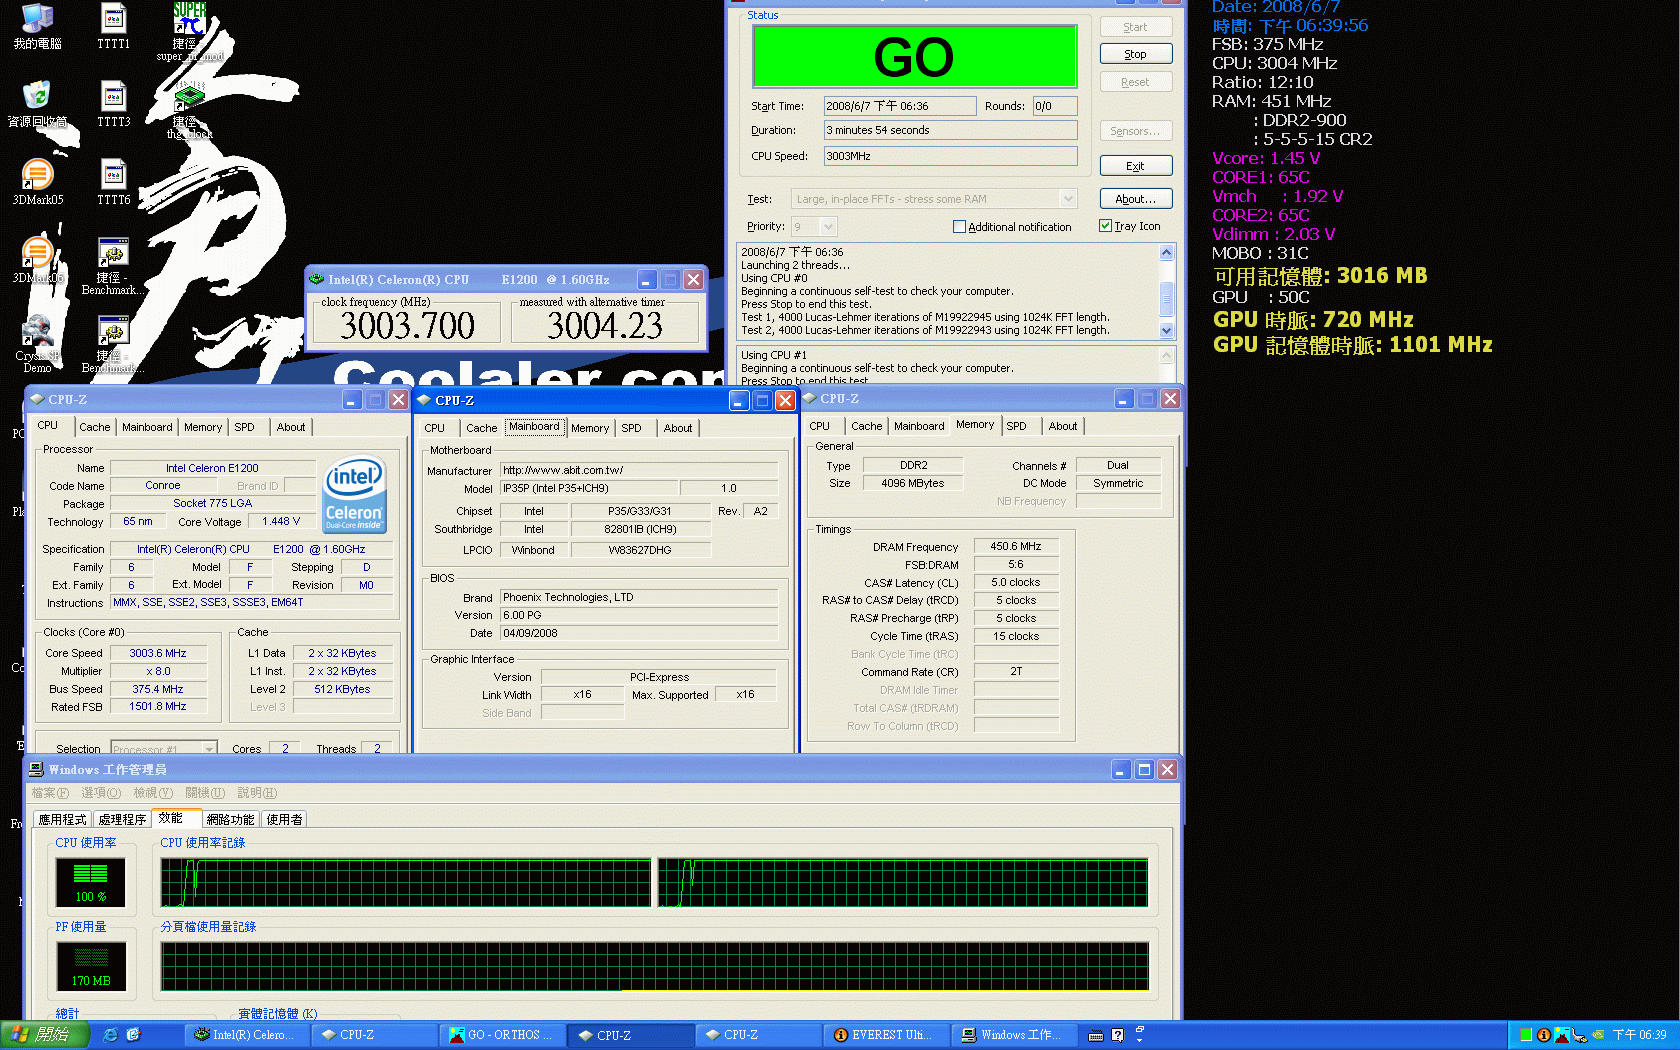The height and width of the screenshot is (1050, 1680).
Task: Click the Task Manager title bar icon
Action: (x=36, y=769)
